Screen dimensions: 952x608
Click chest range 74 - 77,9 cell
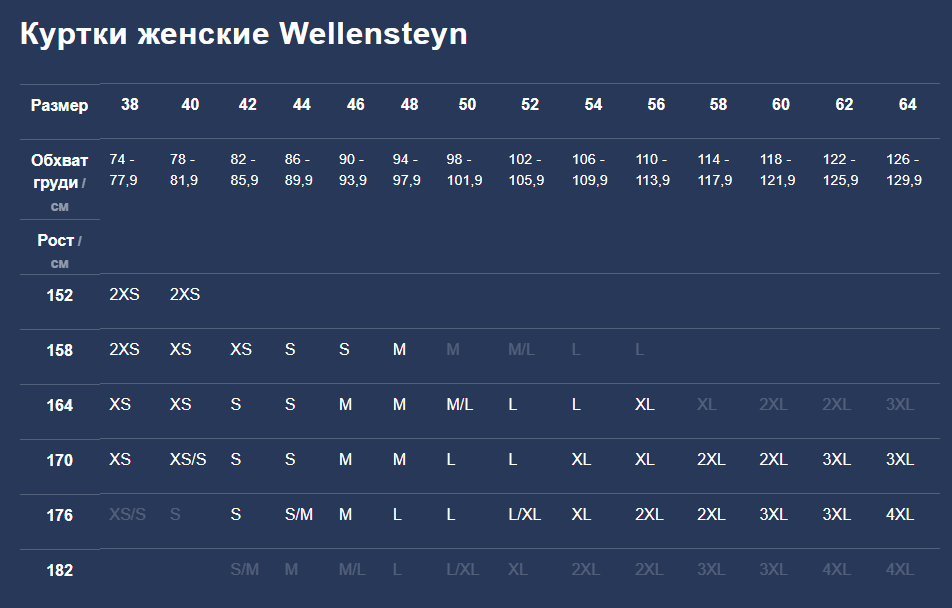click(123, 169)
